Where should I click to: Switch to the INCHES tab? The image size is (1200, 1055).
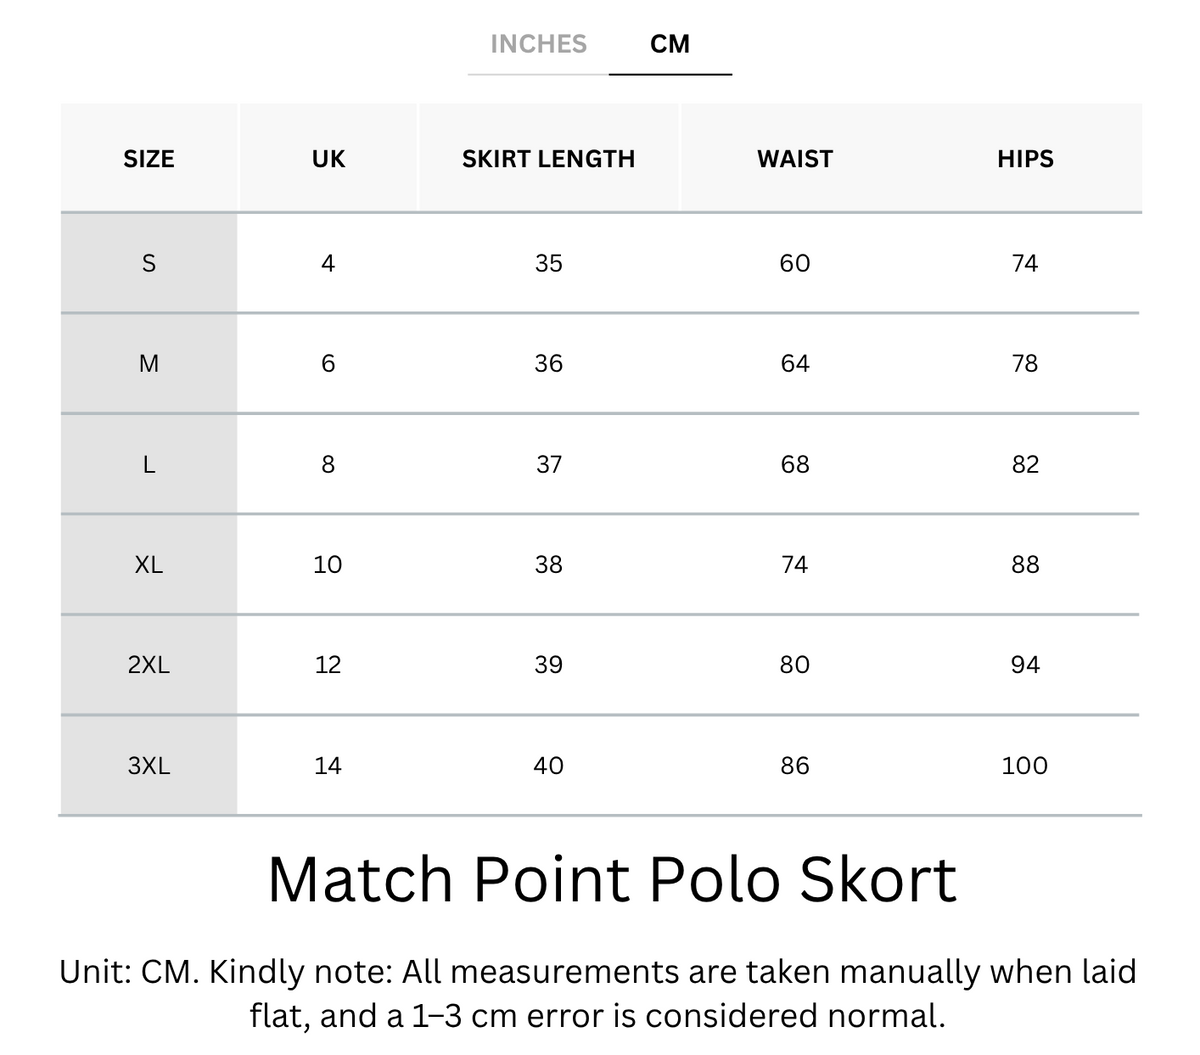pos(538,44)
